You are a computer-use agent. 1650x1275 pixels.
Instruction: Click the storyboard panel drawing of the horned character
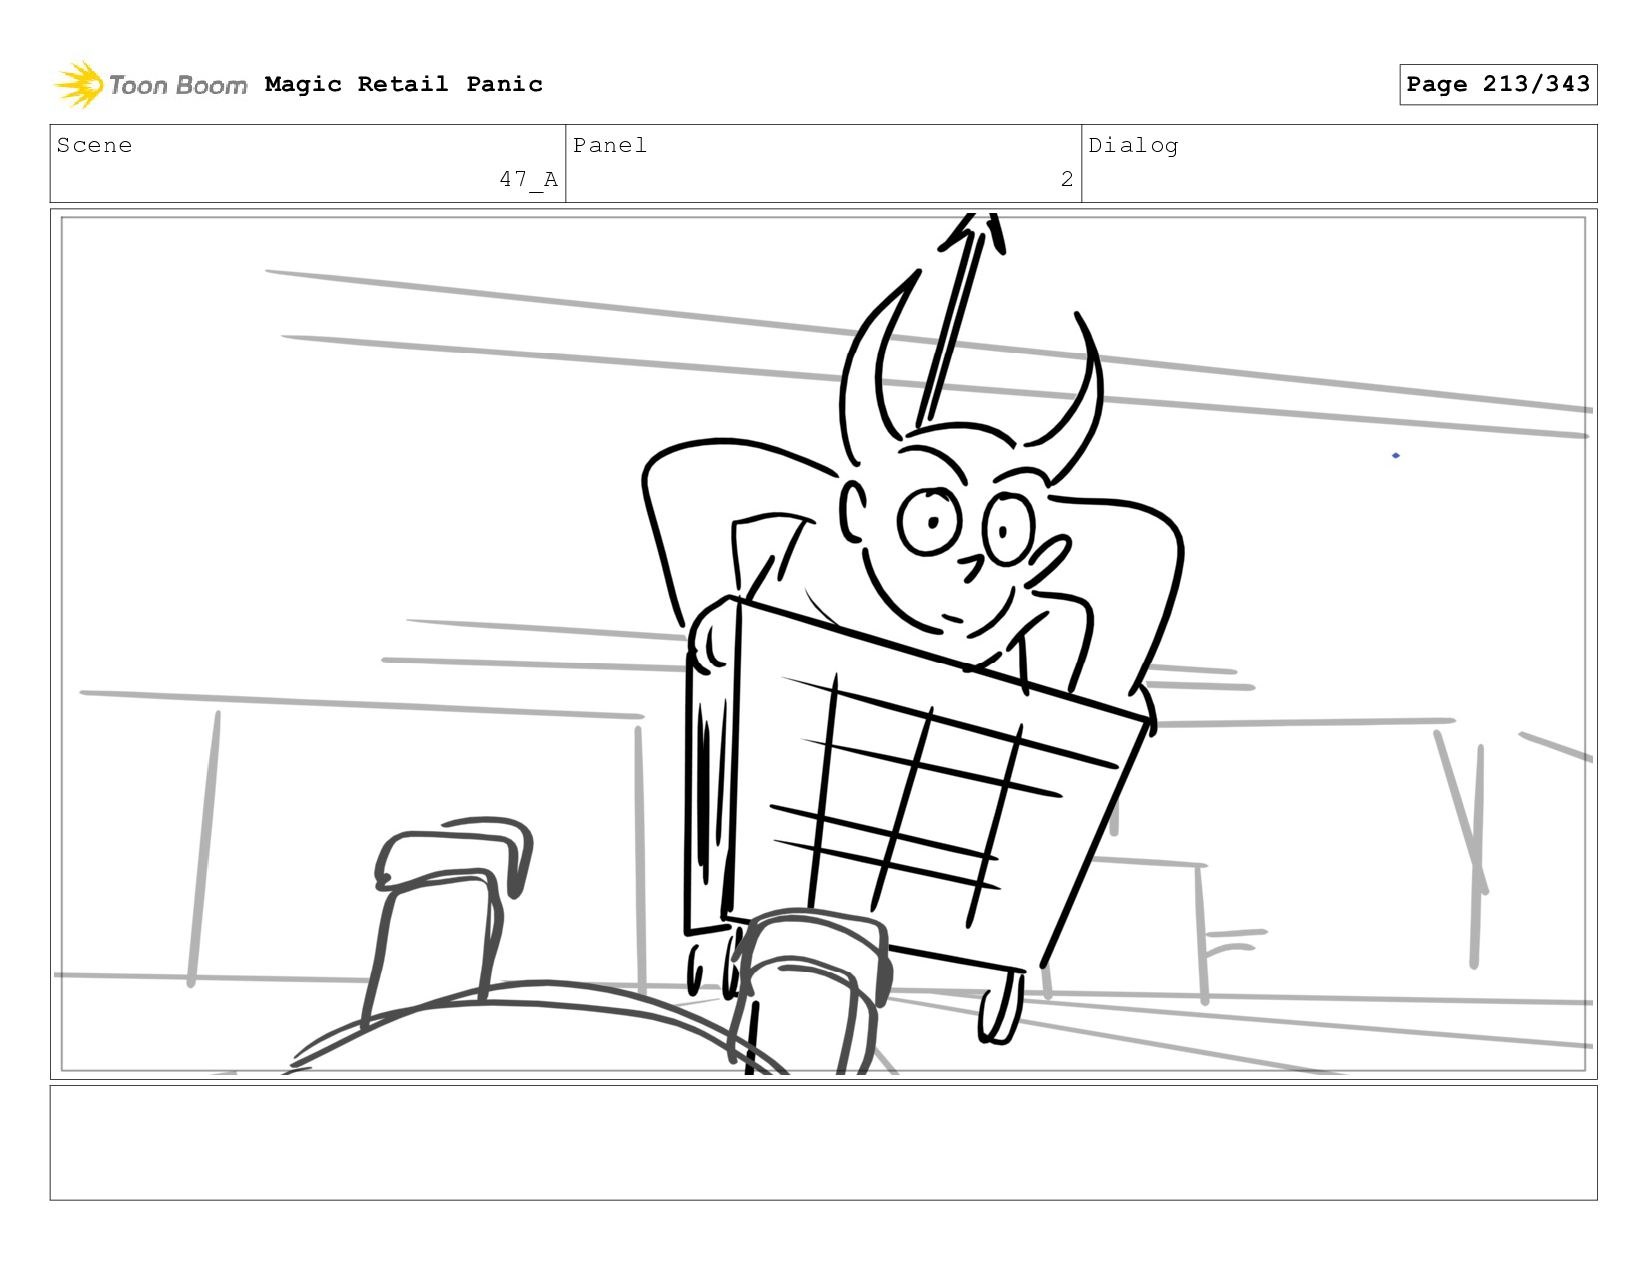[x=823, y=644]
